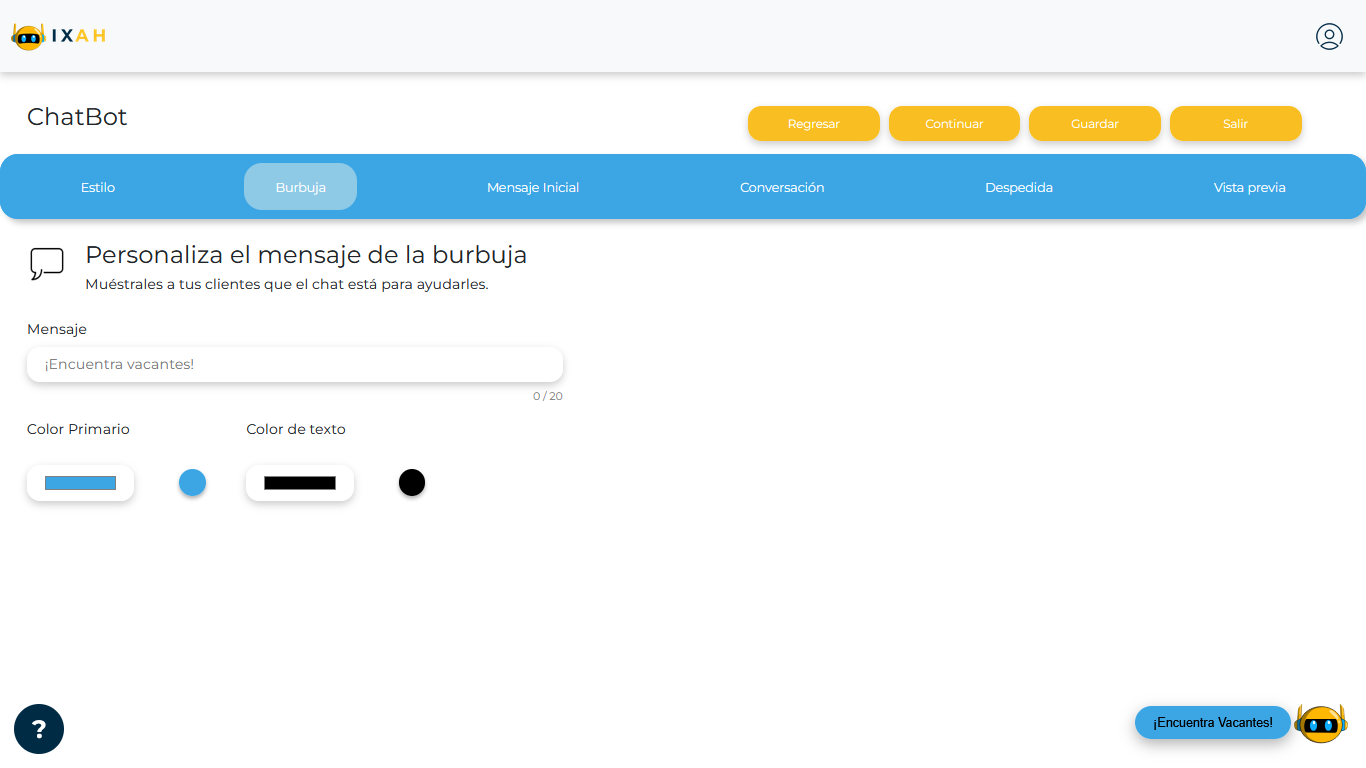Click heading Personaliza el mensaje de la burbuja
The width and height of the screenshot is (1366, 768).
pyautogui.click(x=306, y=255)
